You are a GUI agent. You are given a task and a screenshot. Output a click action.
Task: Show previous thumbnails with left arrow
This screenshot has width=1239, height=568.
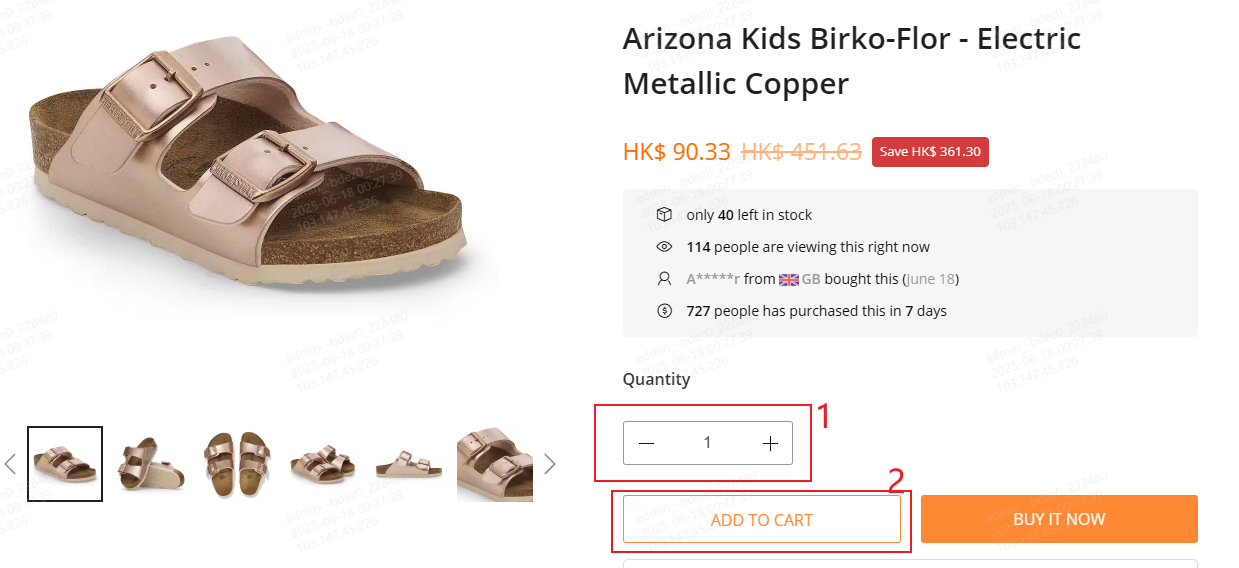click(x=11, y=464)
